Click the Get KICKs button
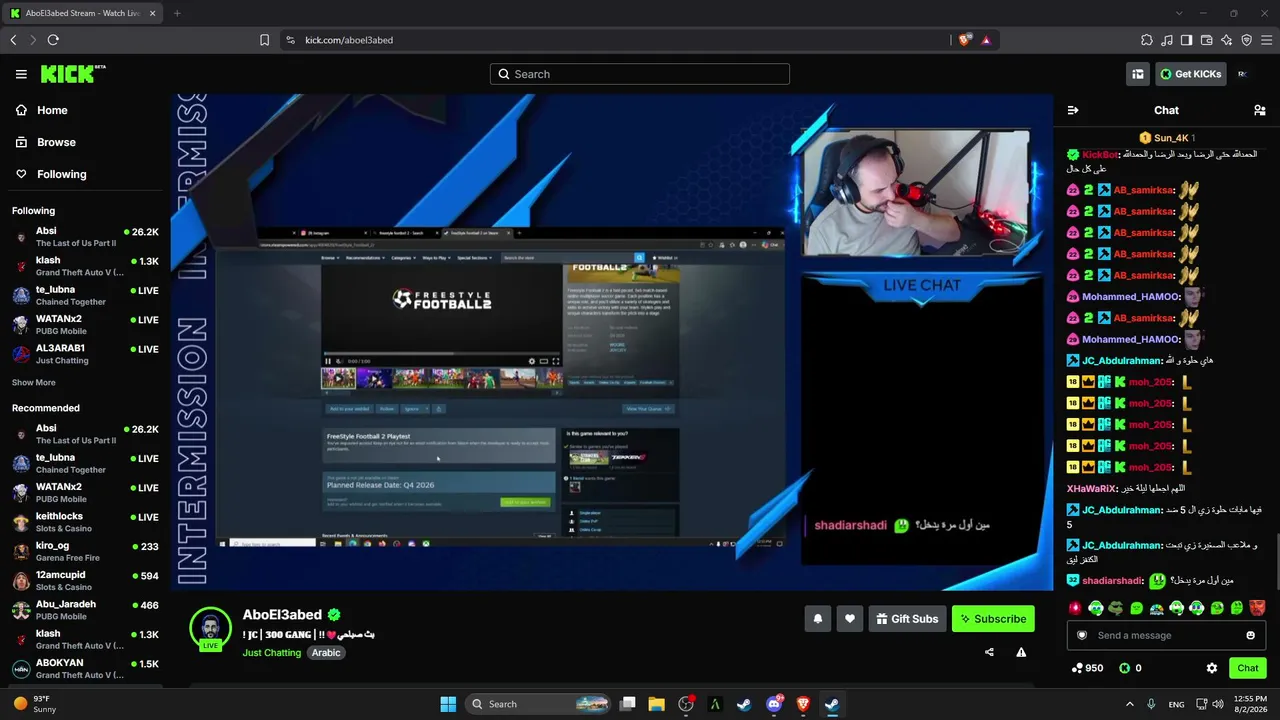 1190,74
